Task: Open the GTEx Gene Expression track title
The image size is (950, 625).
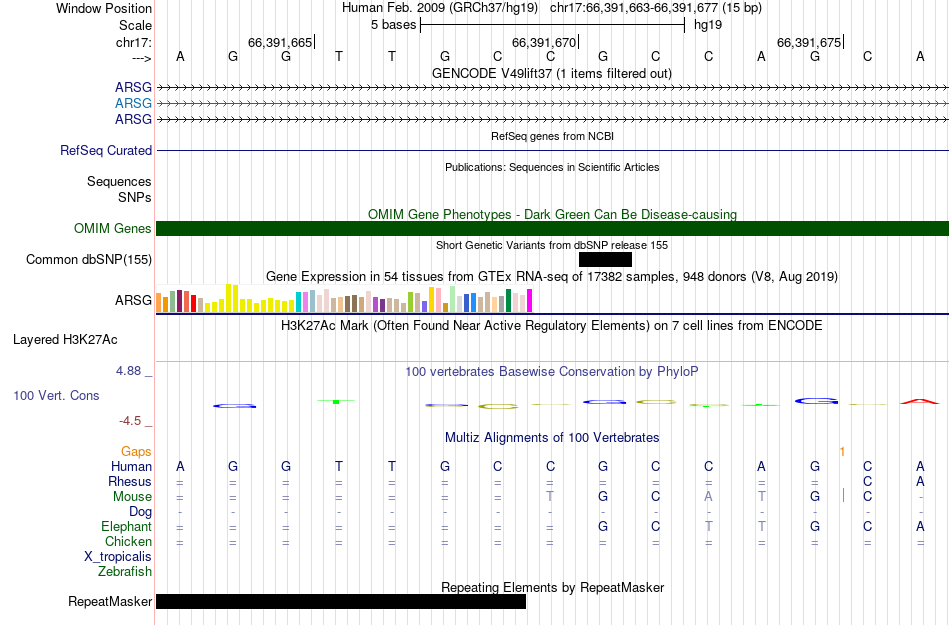Action: coord(552,277)
